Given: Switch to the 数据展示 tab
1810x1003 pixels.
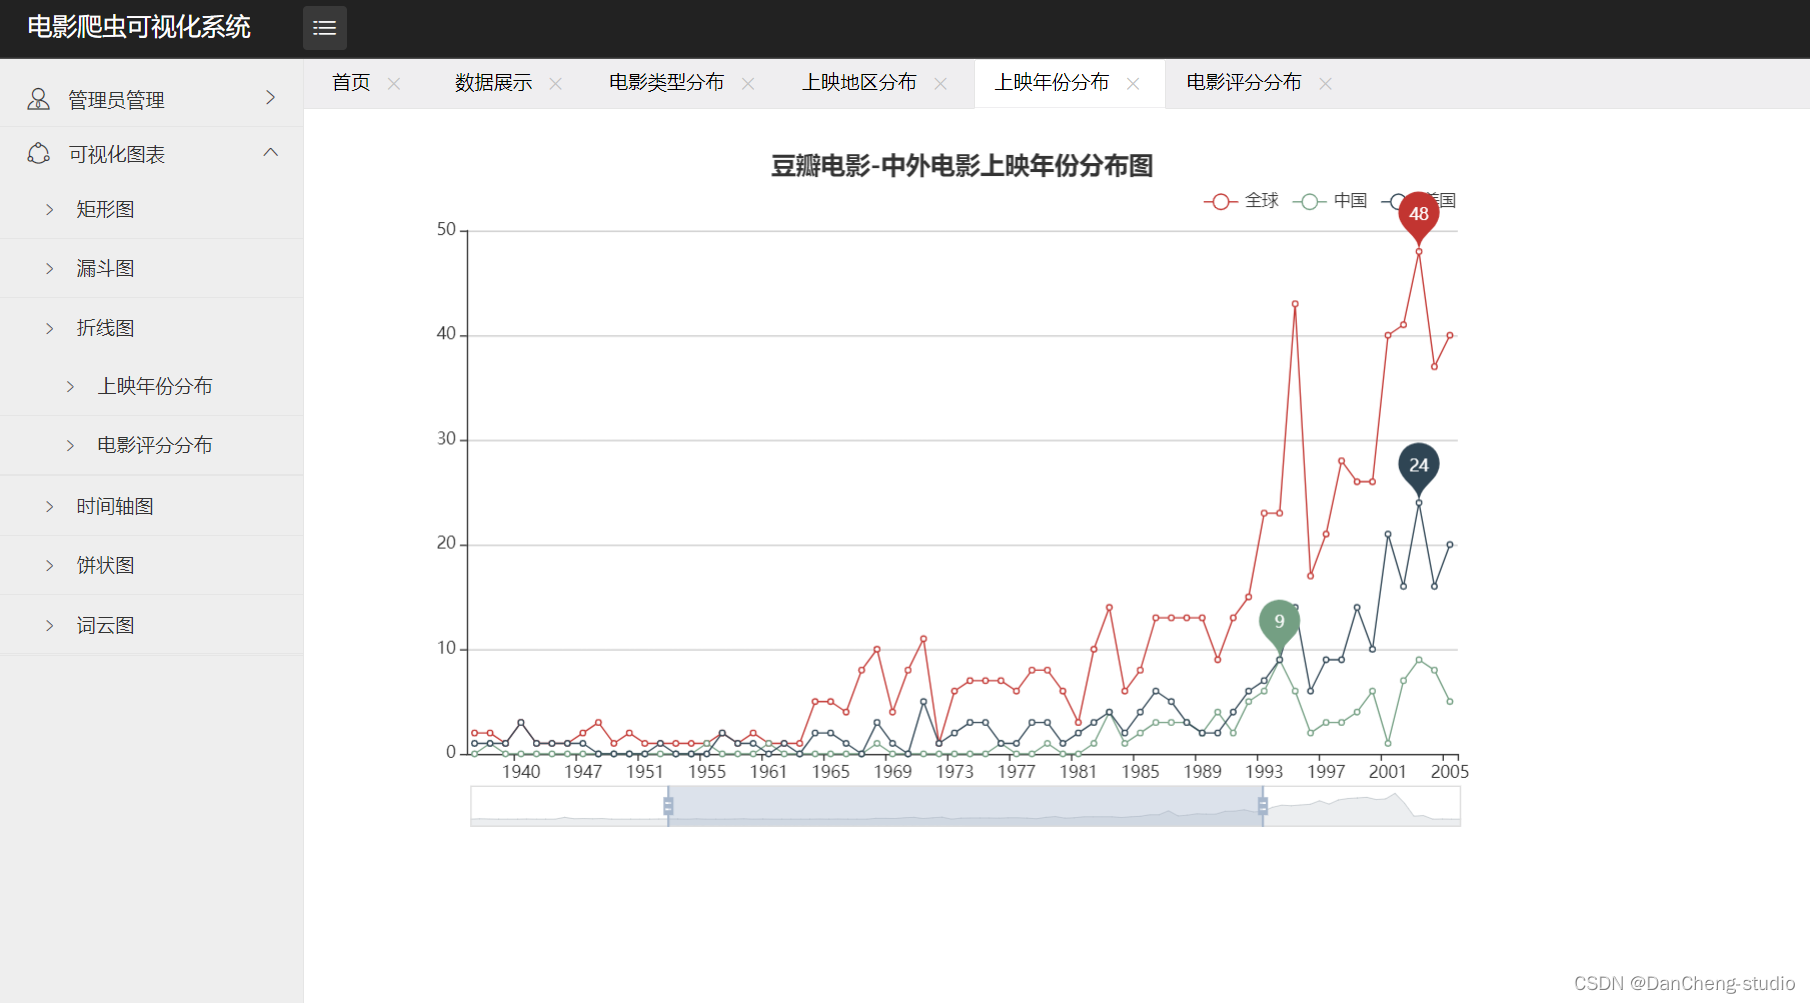Looking at the screenshot, I should tap(493, 83).
